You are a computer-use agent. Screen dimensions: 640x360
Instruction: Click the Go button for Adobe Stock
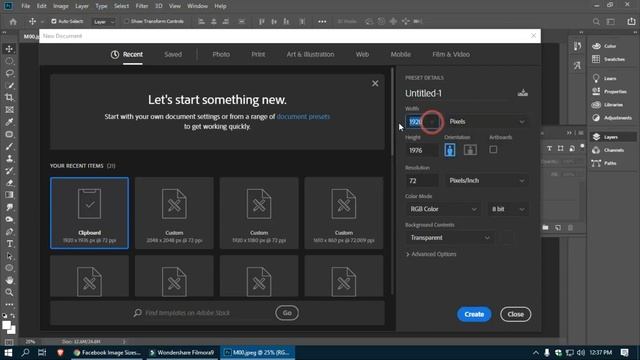(x=287, y=313)
